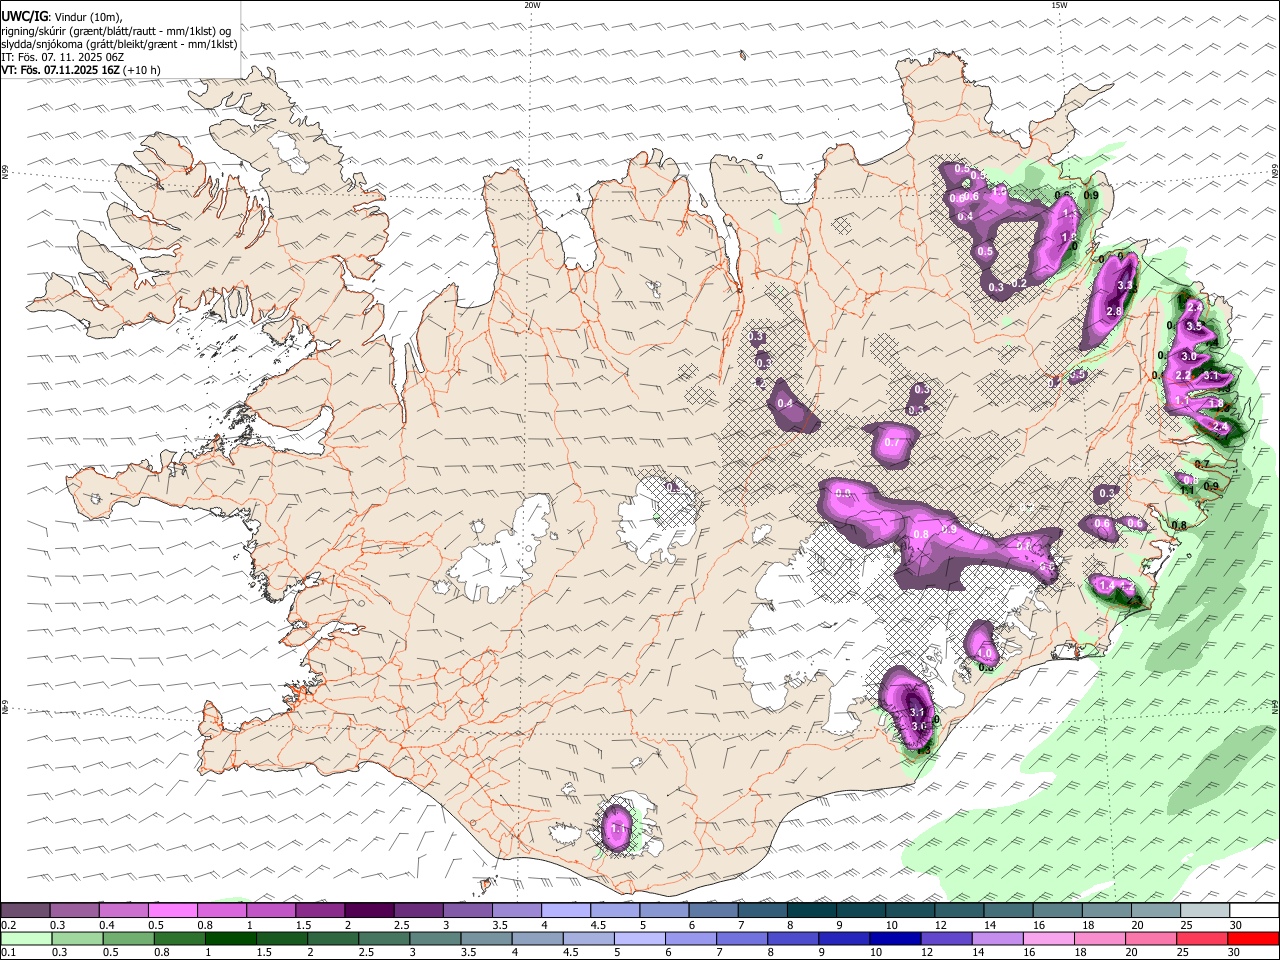1280x960 pixels.
Task: Click the 1.0 value on the glacier's edge
Action: [986, 654]
